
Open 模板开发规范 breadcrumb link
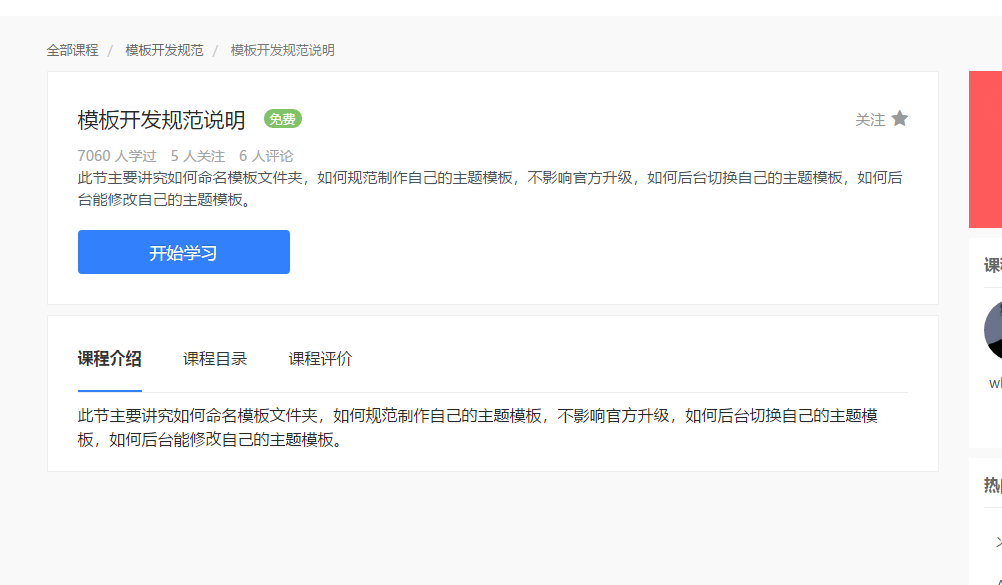click(164, 50)
